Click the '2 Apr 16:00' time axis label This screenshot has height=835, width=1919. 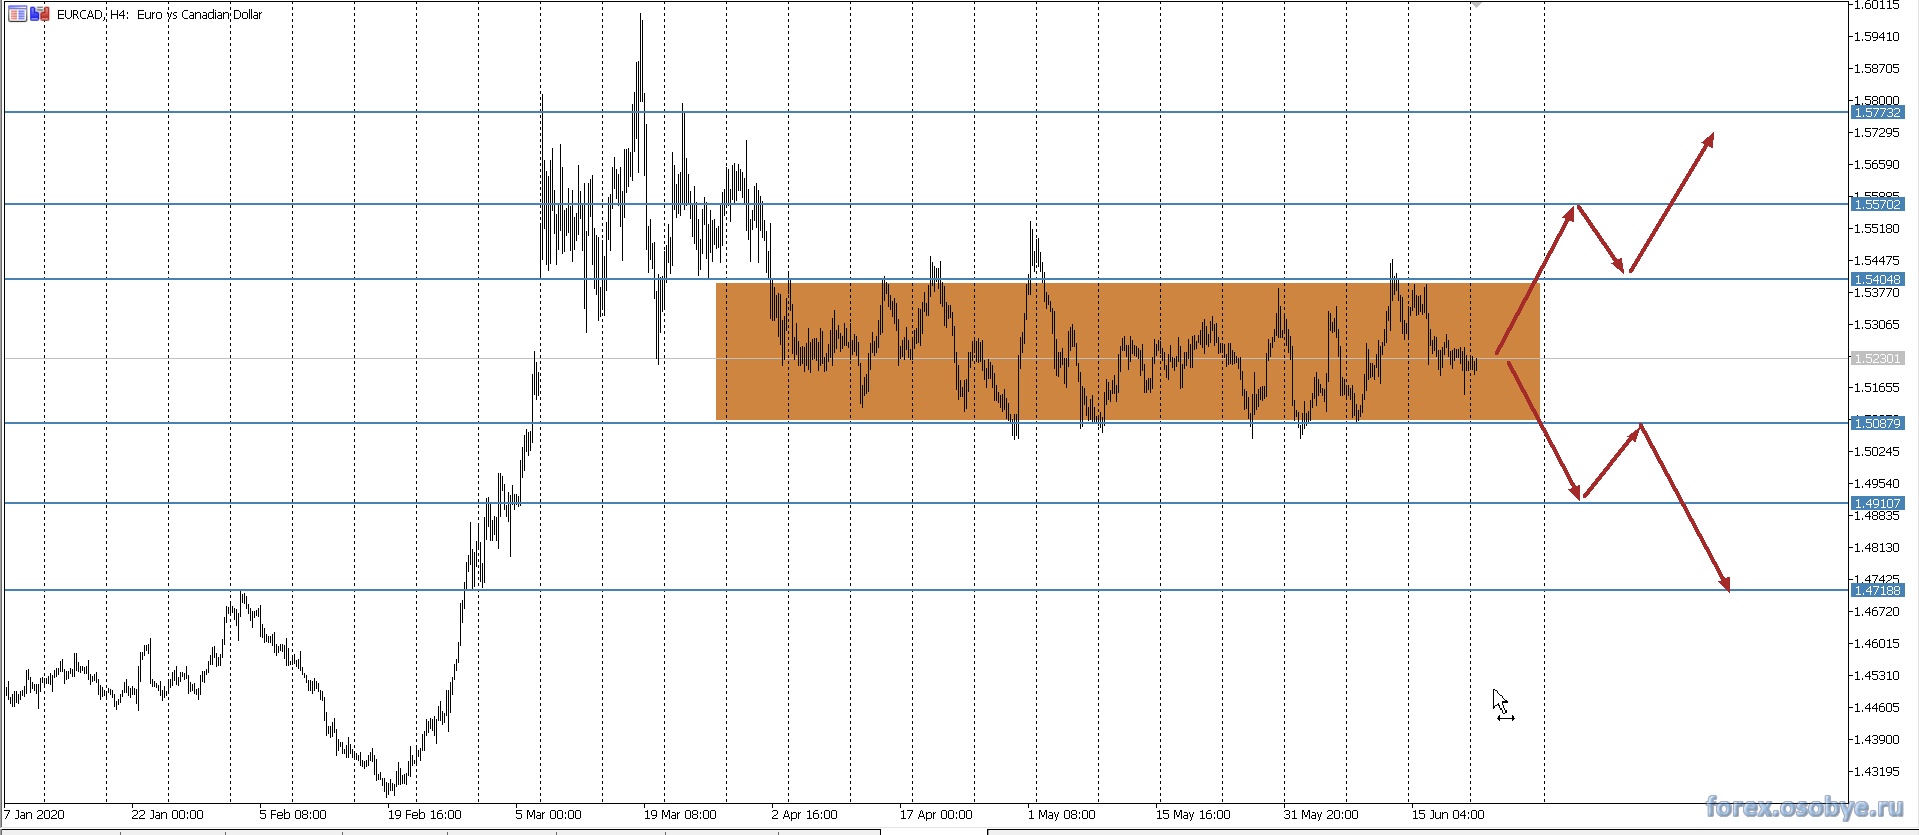[805, 815]
